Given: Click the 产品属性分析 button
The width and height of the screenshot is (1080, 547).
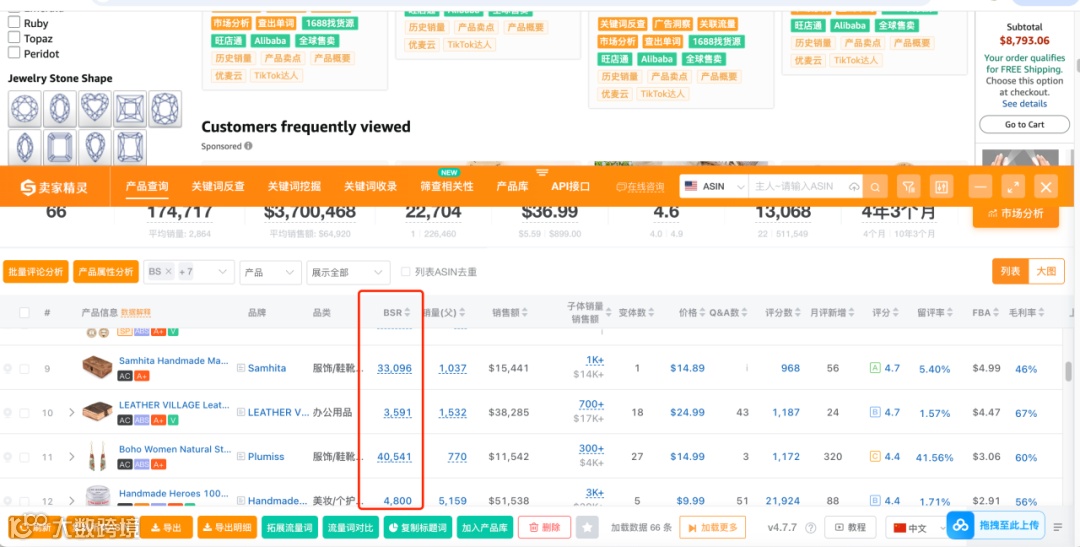Looking at the screenshot, I should click(x=106, y=272).
